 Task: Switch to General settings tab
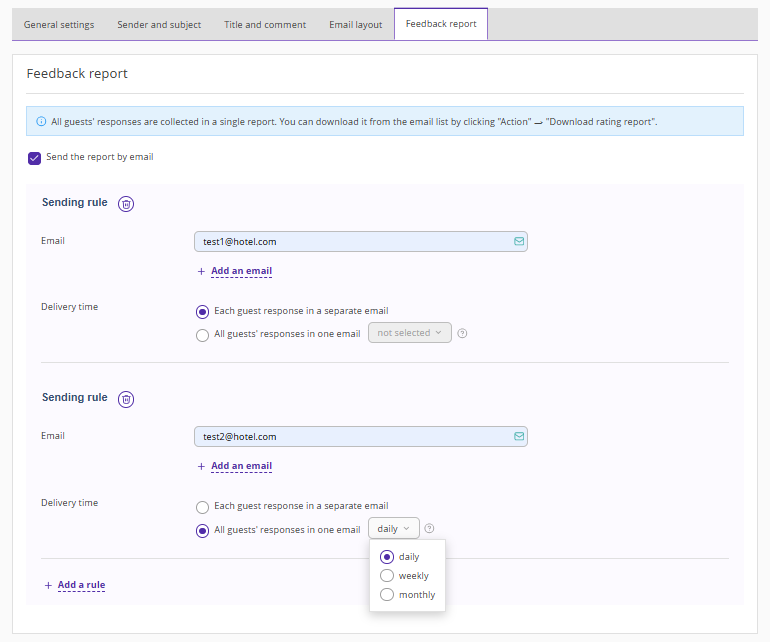click(x=59, y=25)
